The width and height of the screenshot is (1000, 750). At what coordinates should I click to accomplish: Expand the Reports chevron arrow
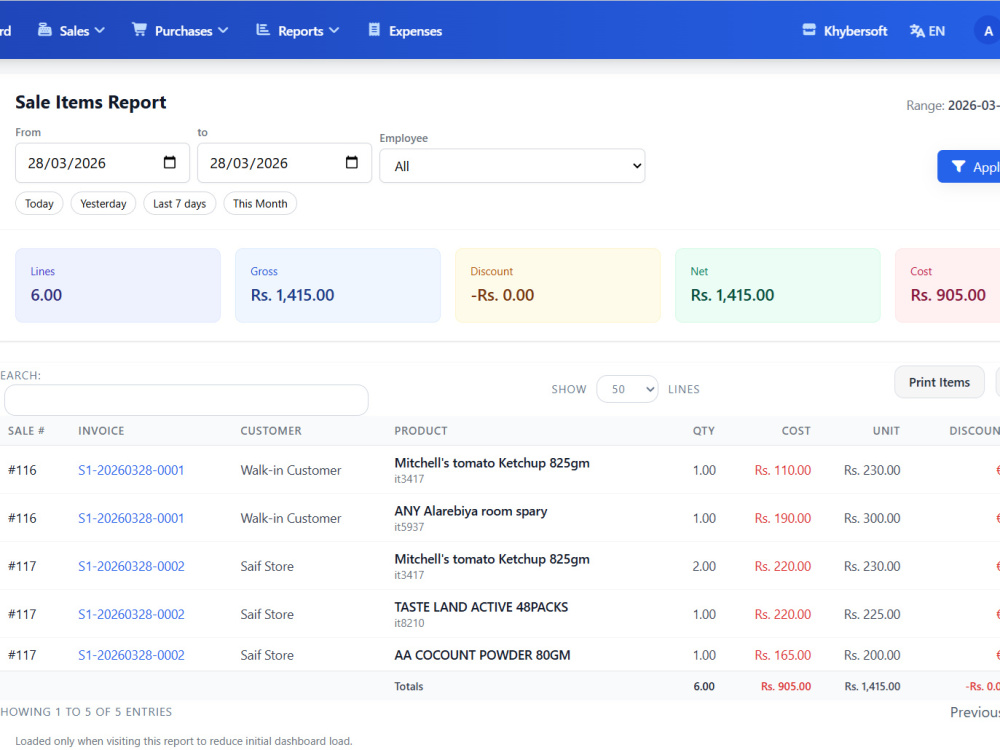point(334,31)
